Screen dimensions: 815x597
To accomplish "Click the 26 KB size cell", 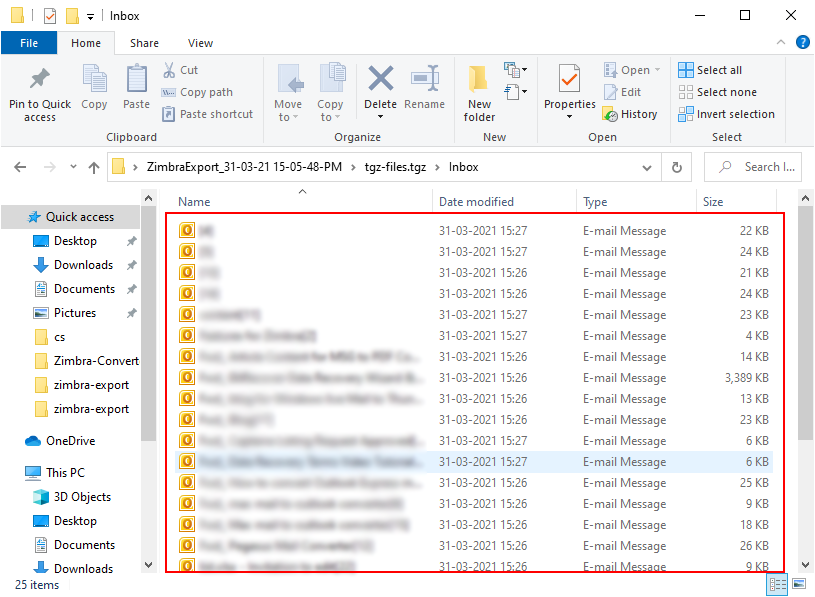I will (x=754, y=546).
